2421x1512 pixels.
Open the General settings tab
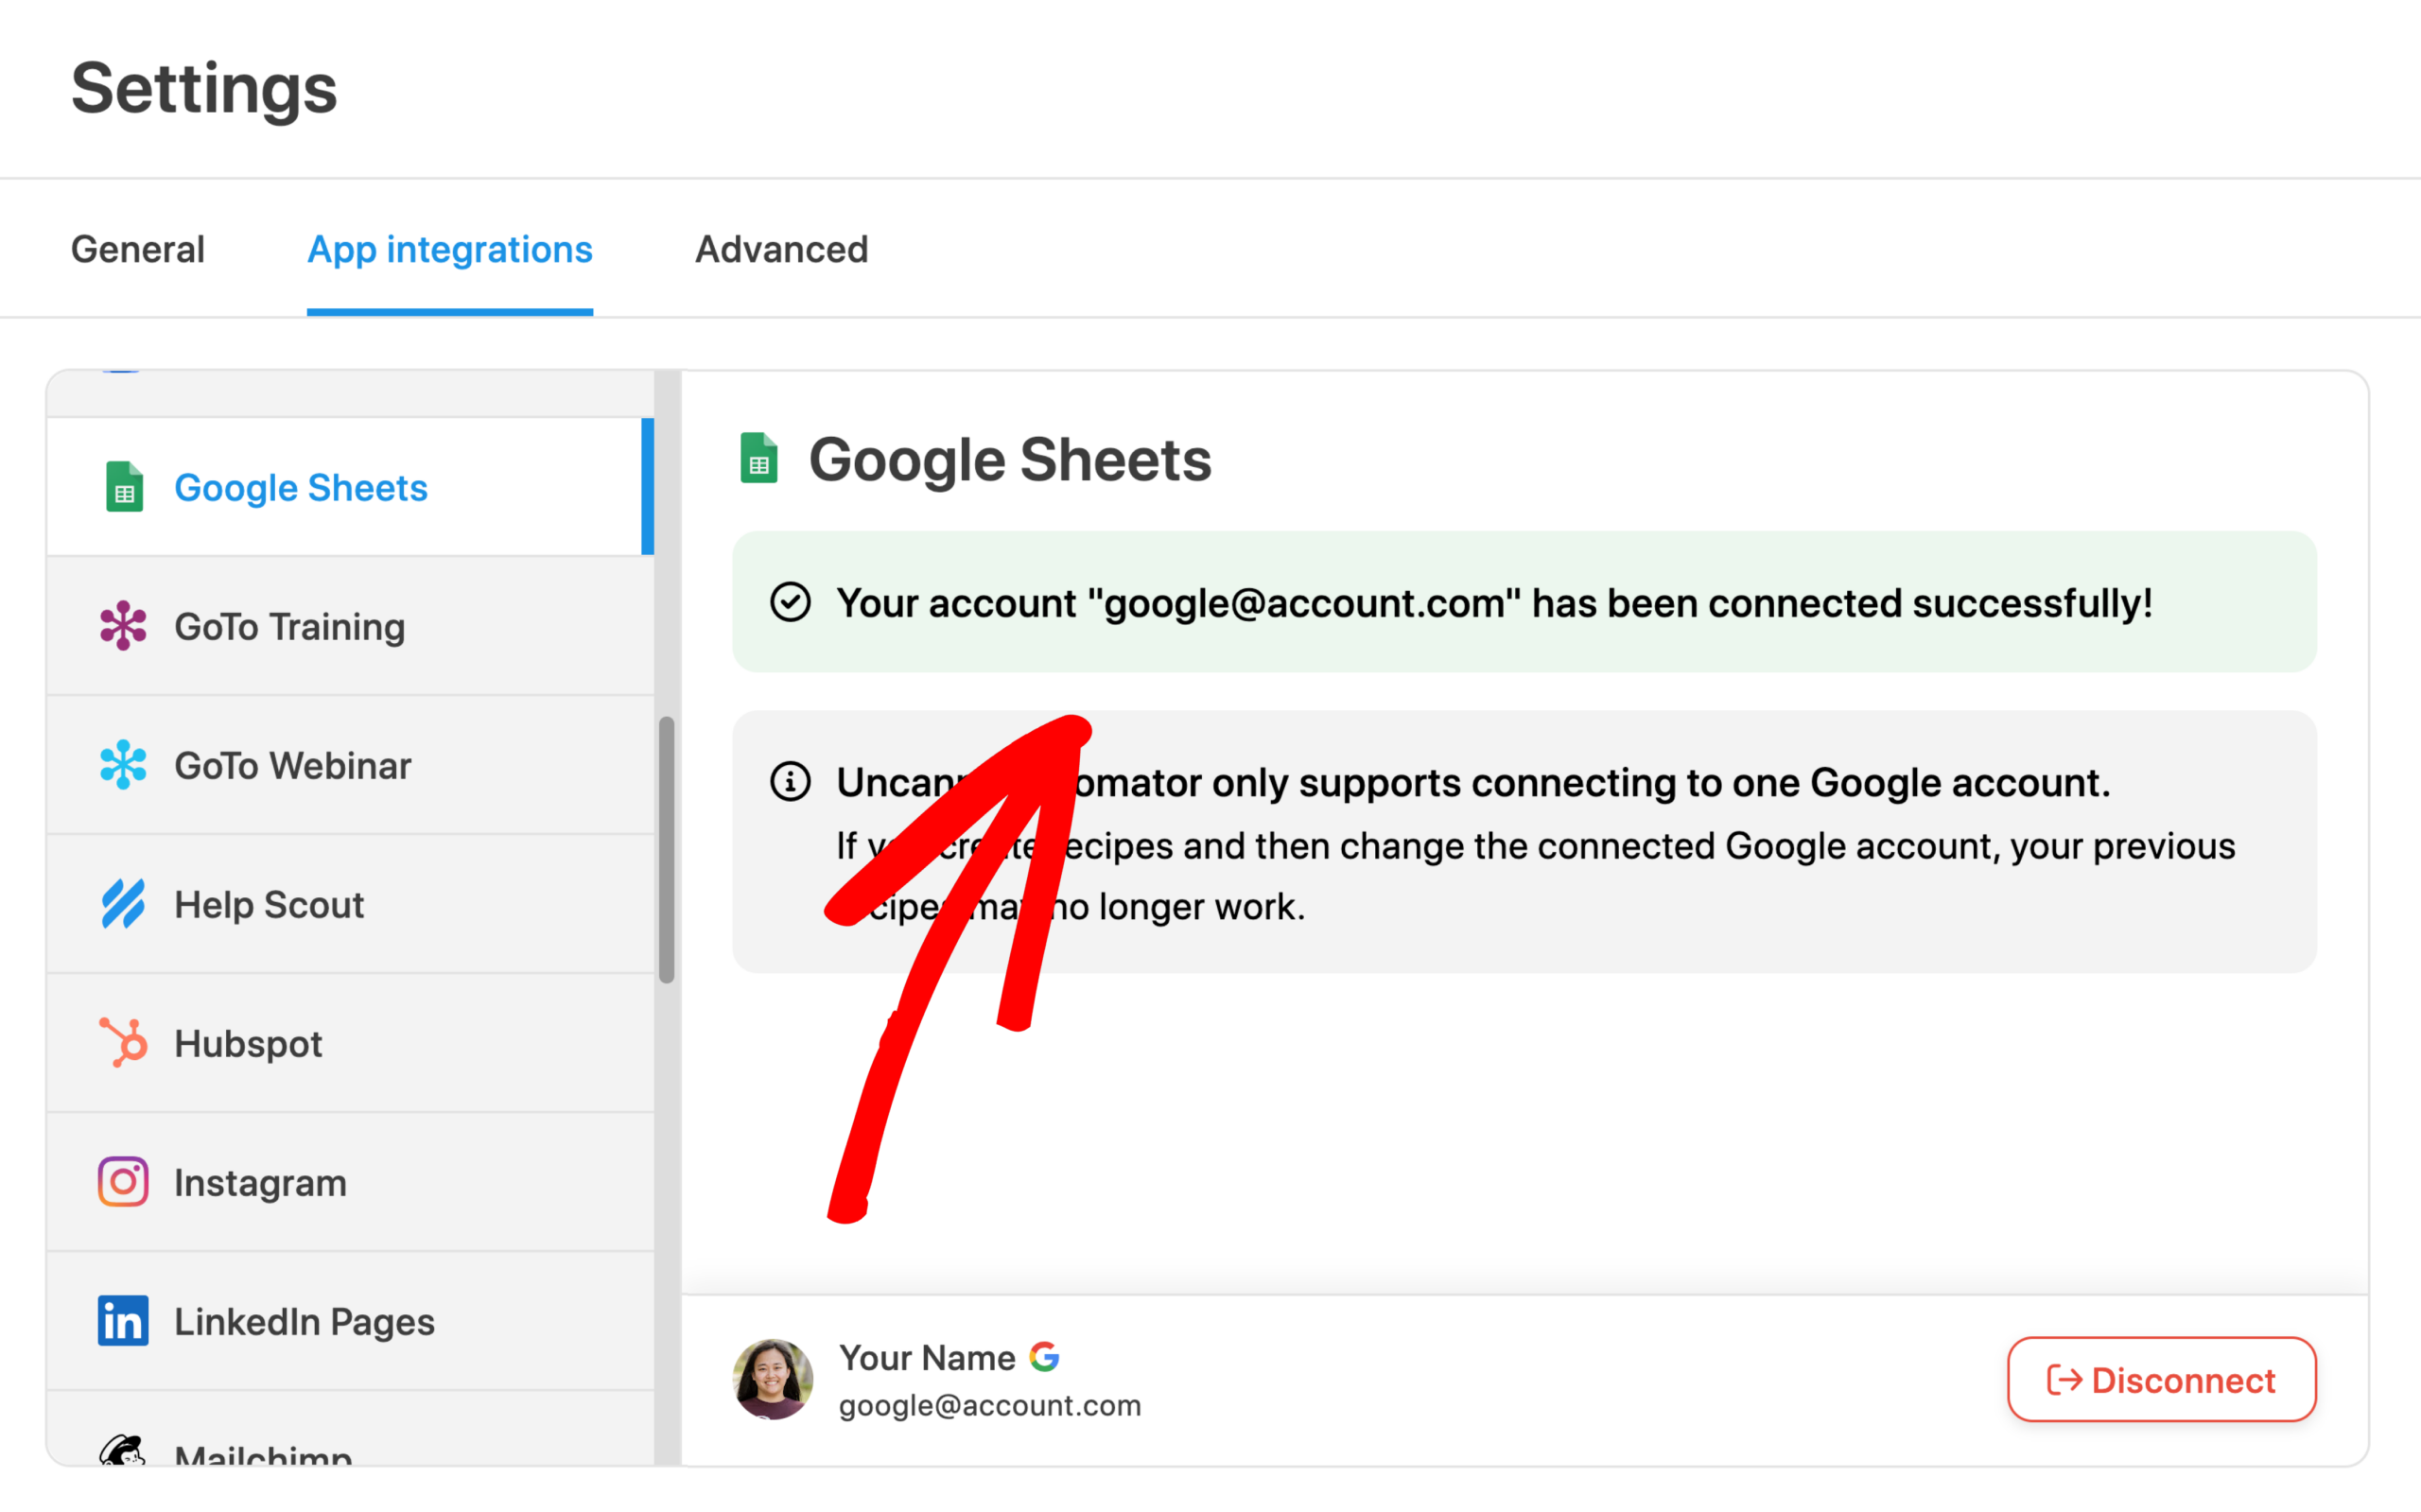pyautogui.click(x=137, y=249)
